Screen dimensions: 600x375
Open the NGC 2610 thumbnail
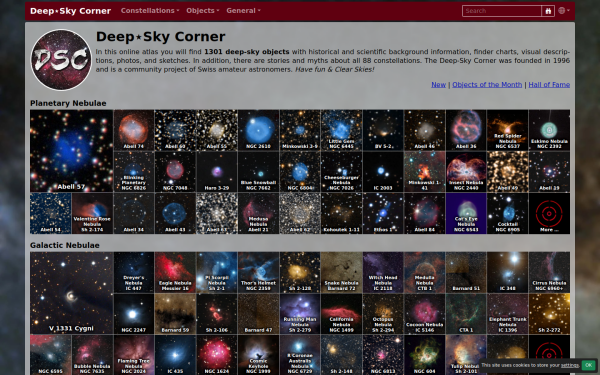coord(258,130)
